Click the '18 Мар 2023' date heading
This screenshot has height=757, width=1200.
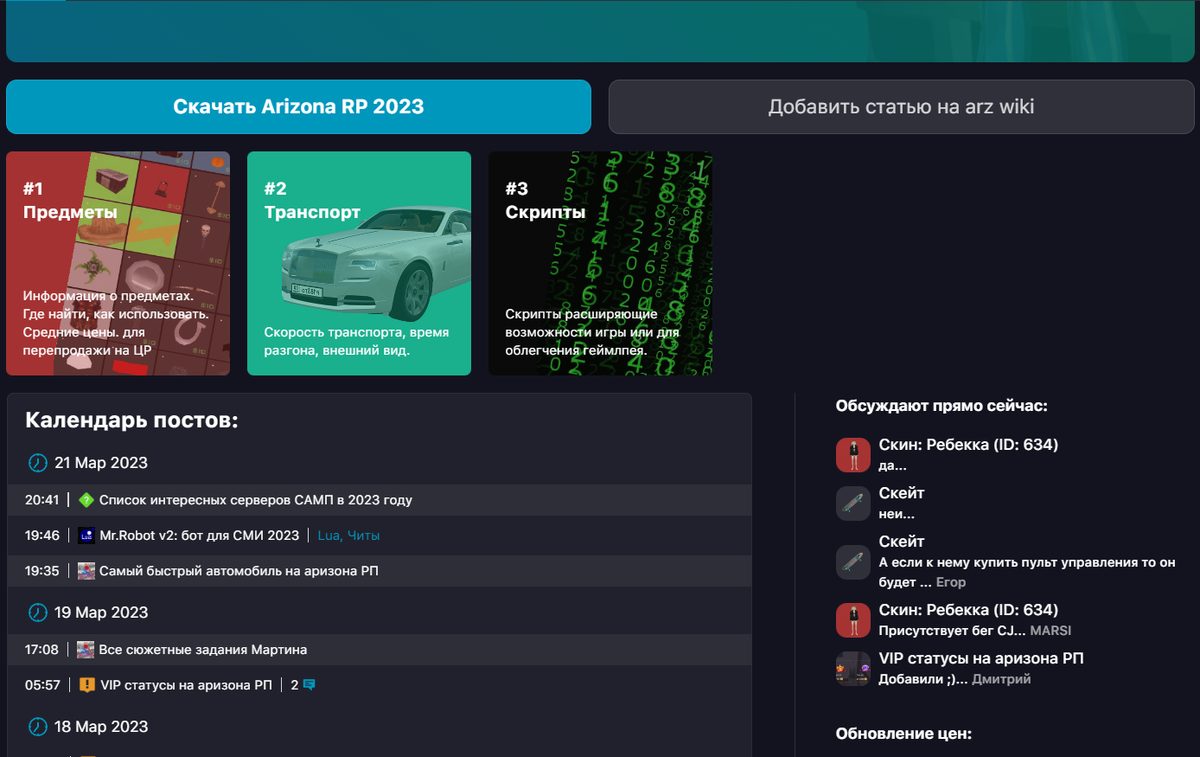pos(101,727)
